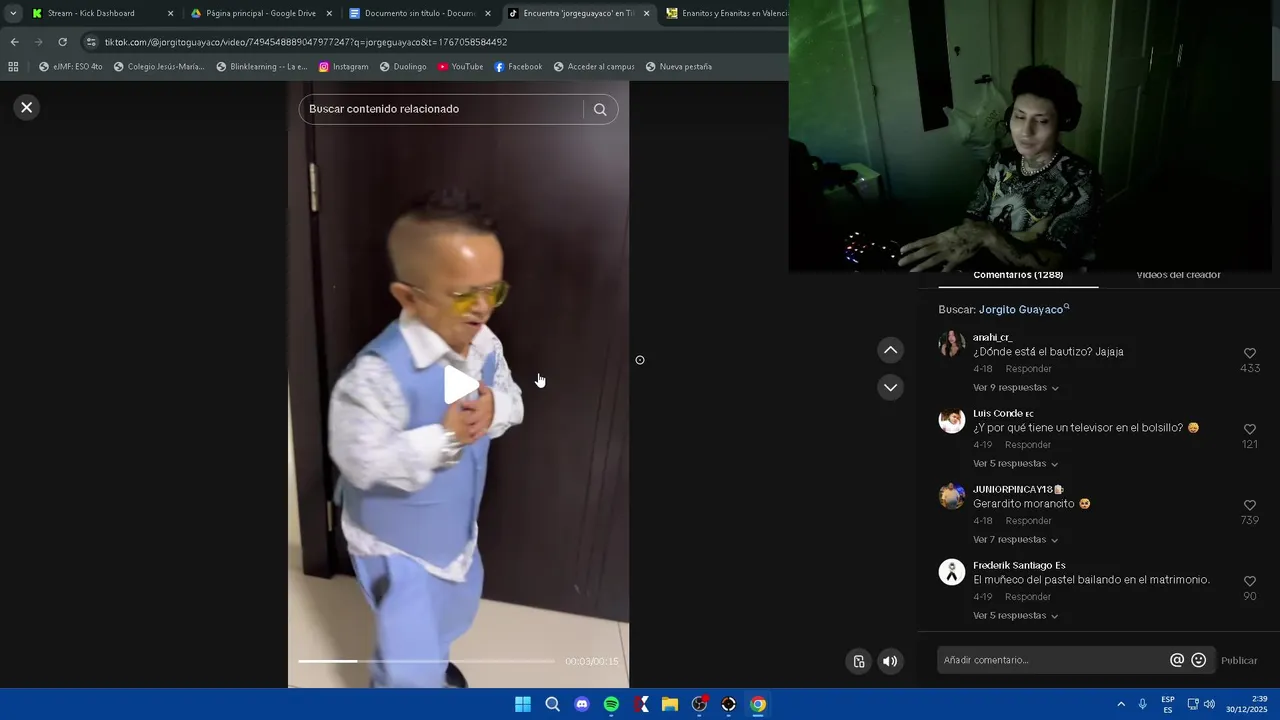The width and height of the screenshot is (1280, 720).
Task: Click the @ mention icon in comment box
Action: (1177, 660)
